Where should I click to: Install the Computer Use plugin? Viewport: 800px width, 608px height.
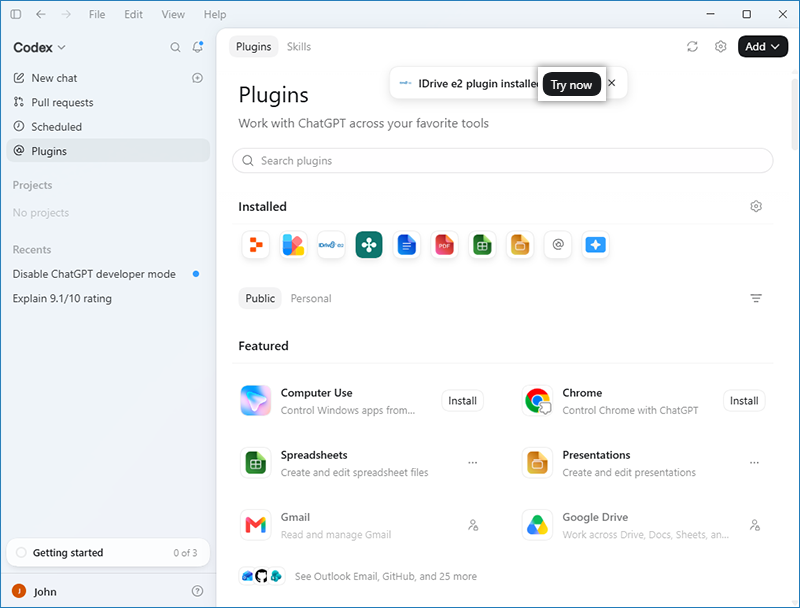(462, 401)
